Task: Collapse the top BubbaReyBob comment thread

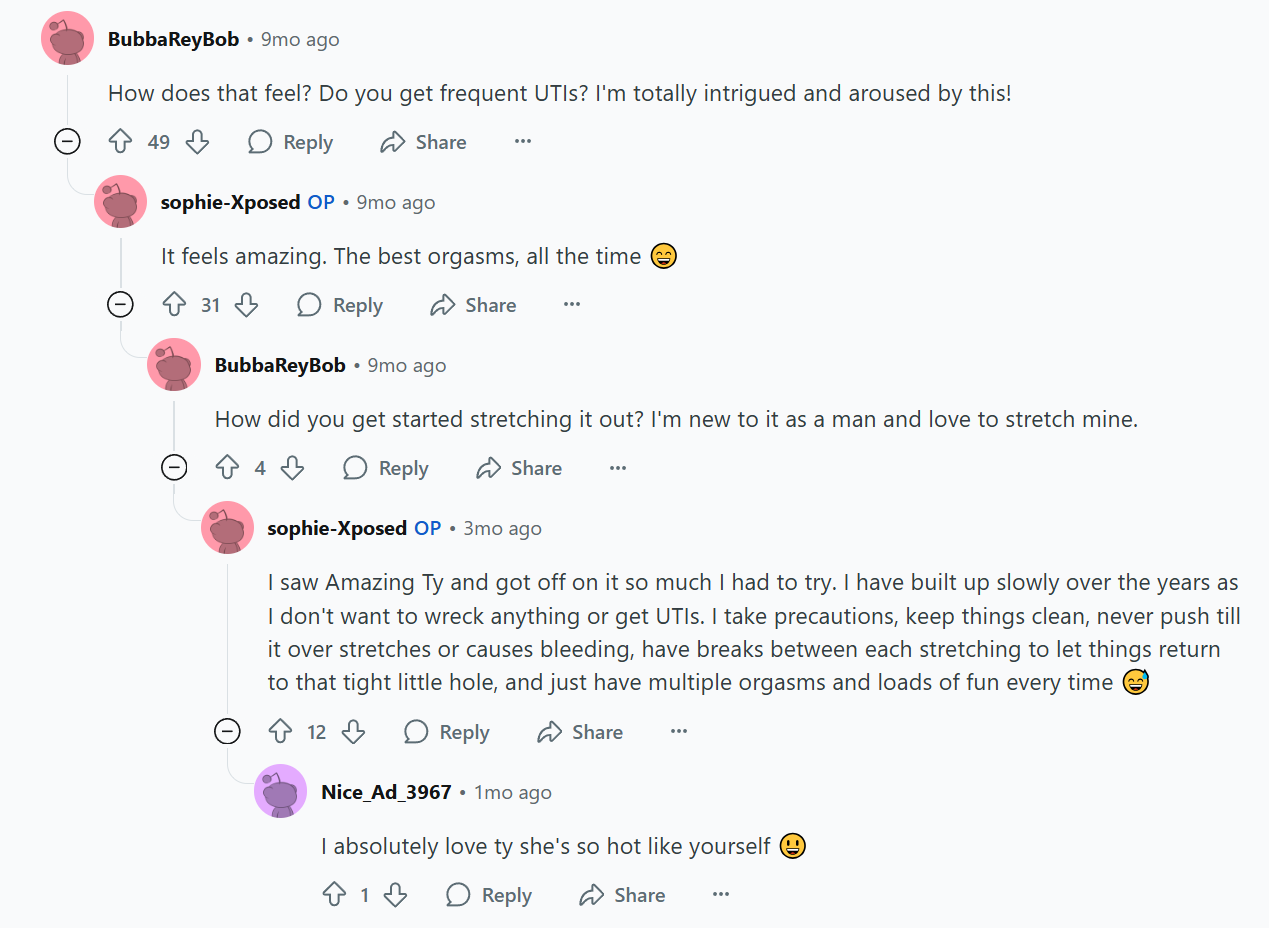Action: coord(67,142)
